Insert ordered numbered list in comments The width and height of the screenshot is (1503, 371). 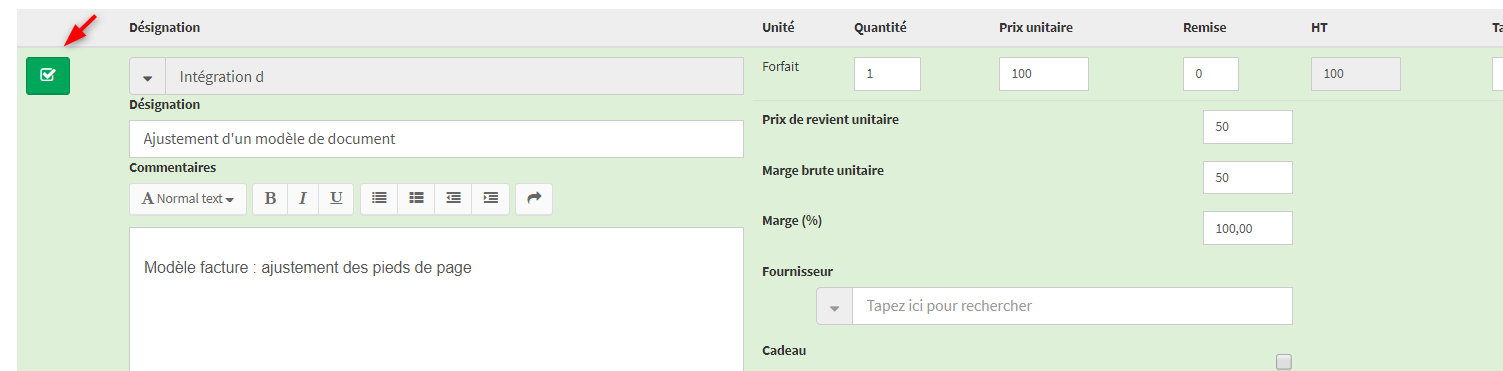coord(416,198)
